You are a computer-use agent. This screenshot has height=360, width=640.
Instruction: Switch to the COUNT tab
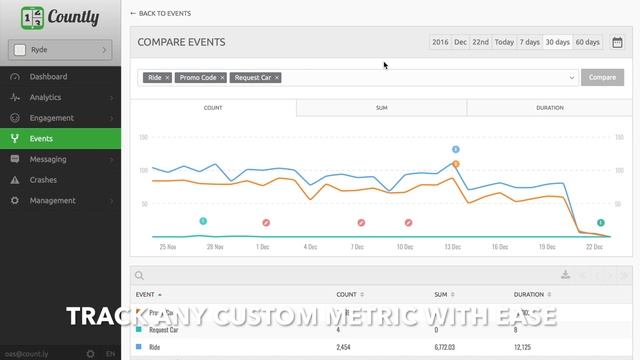click(x=213, y=108)
